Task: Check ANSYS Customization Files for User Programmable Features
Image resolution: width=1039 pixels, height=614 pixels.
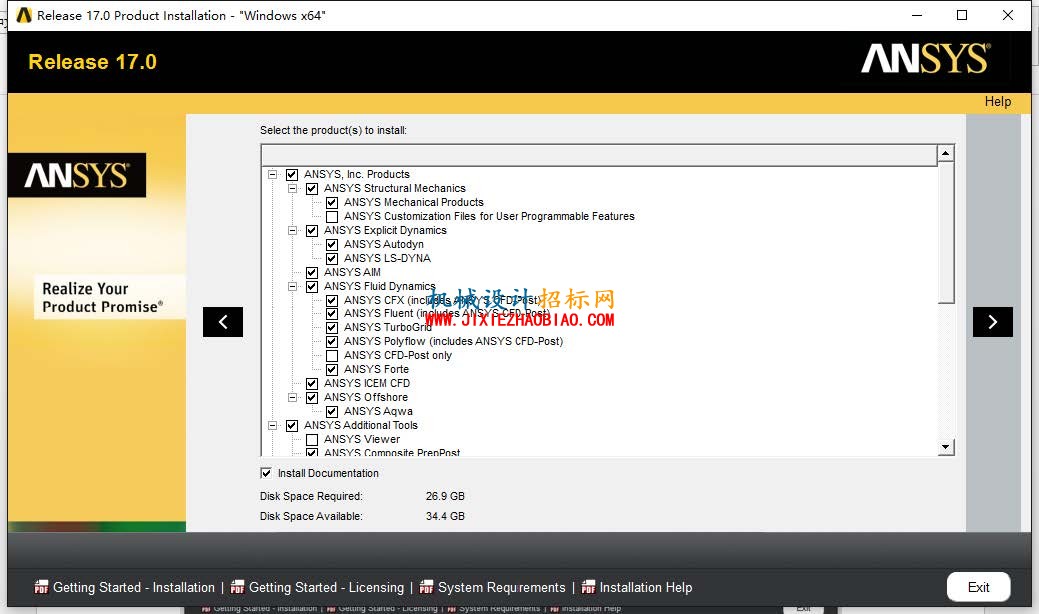Action: point(332,217)
